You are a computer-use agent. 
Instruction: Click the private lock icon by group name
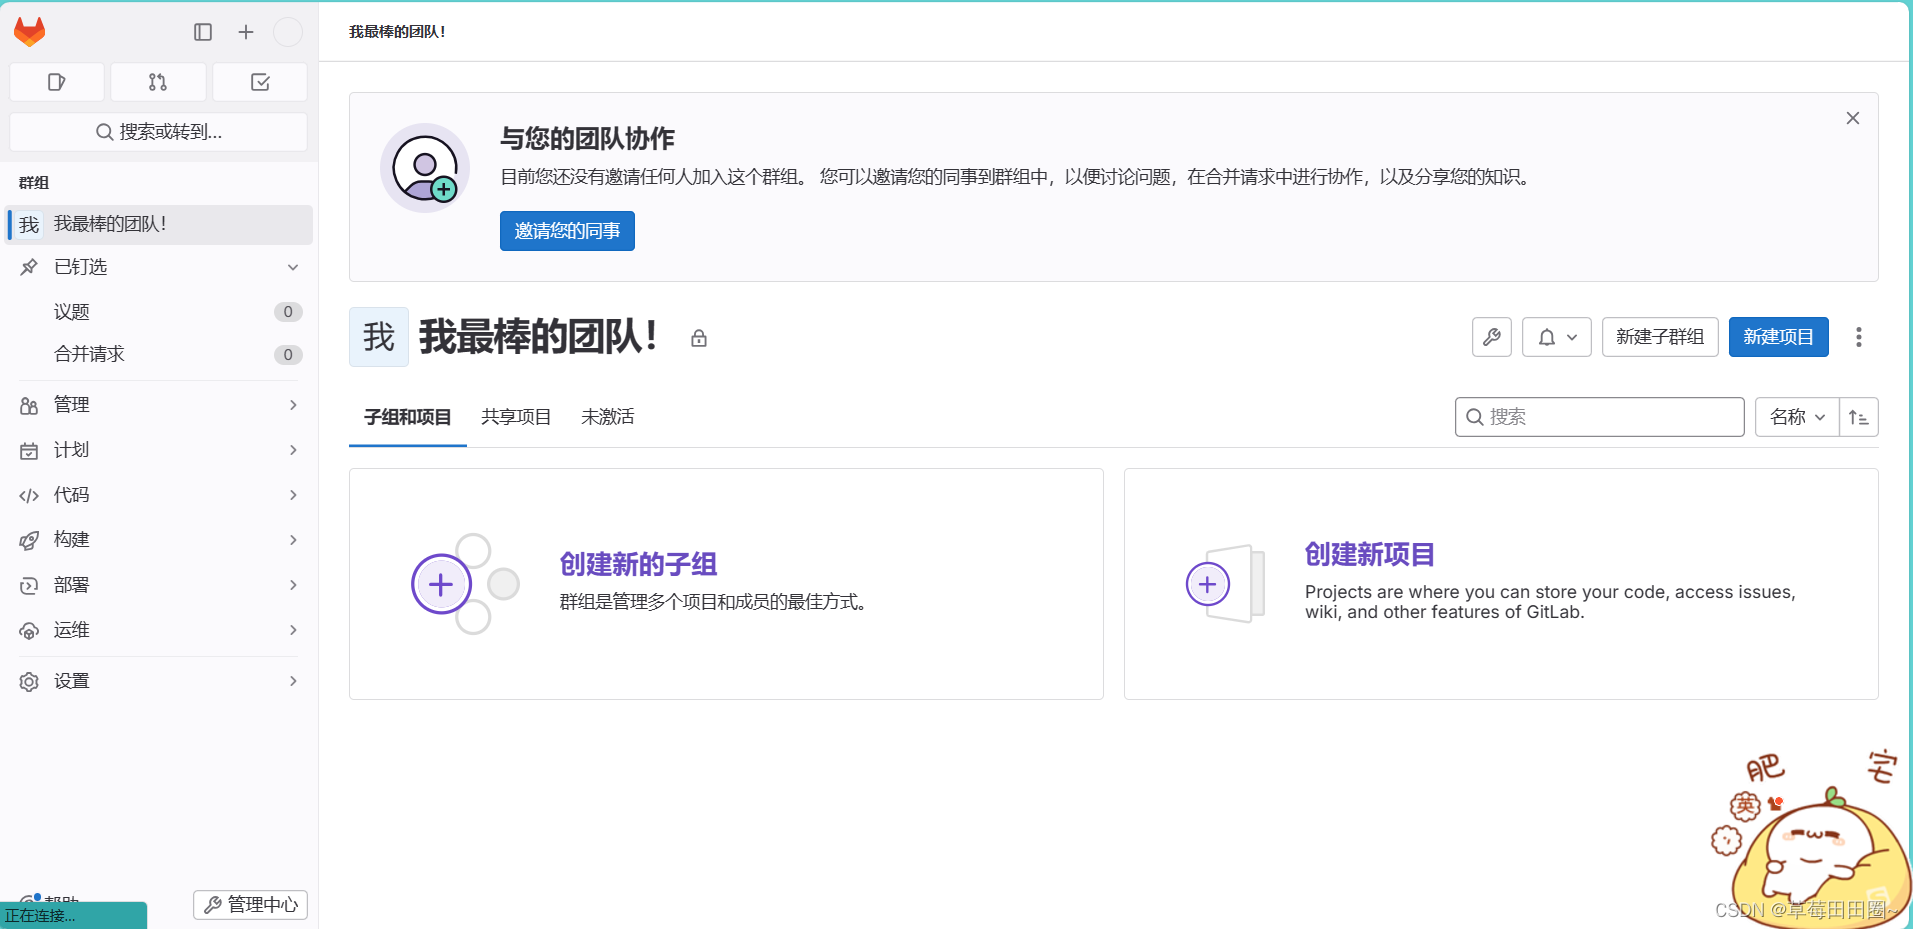(699, 338)
